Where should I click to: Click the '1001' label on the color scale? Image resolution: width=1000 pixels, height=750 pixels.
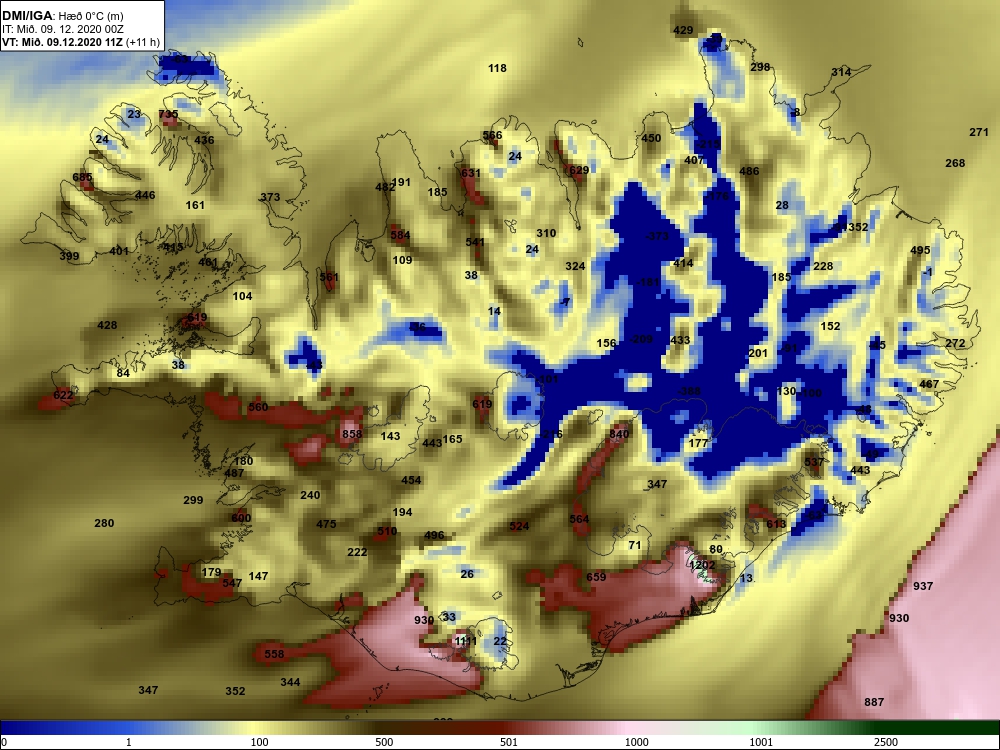click(x=761, y=742)
